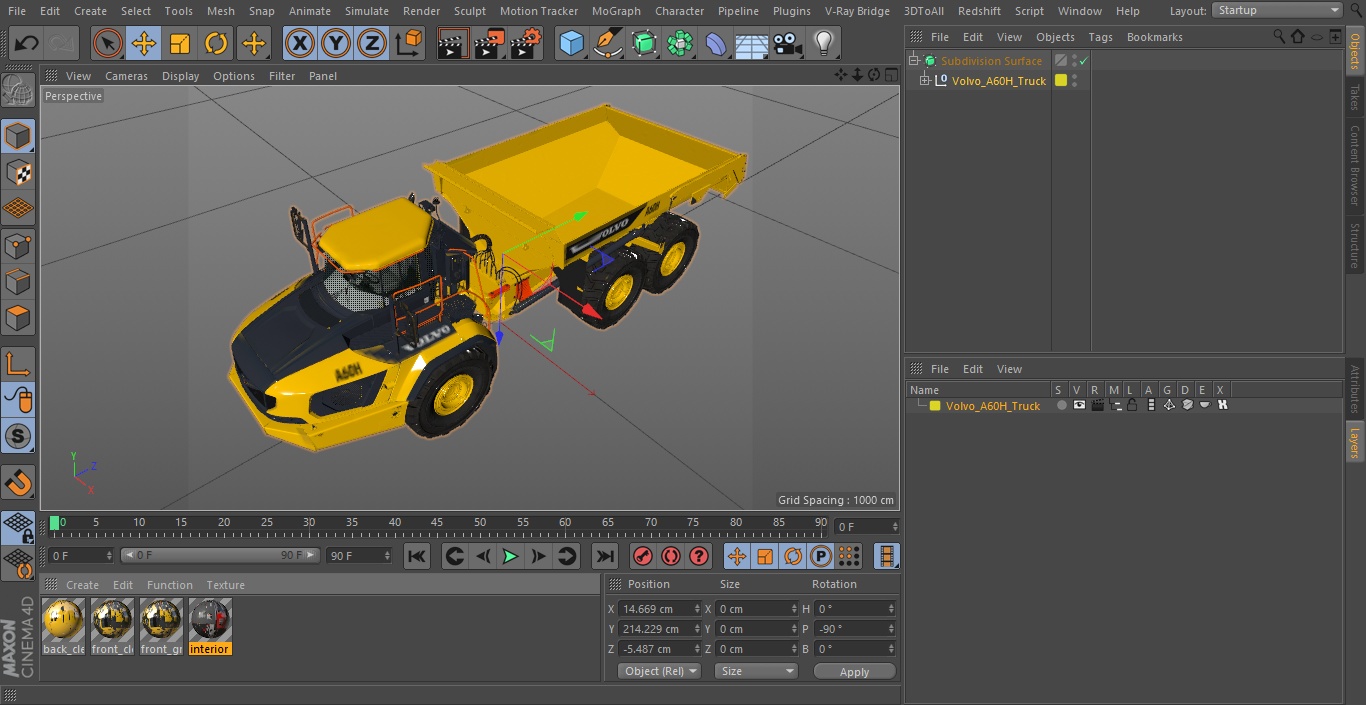Switch to Edges mode
Viewport: 1366px width, 705px height.
[18, 282]
